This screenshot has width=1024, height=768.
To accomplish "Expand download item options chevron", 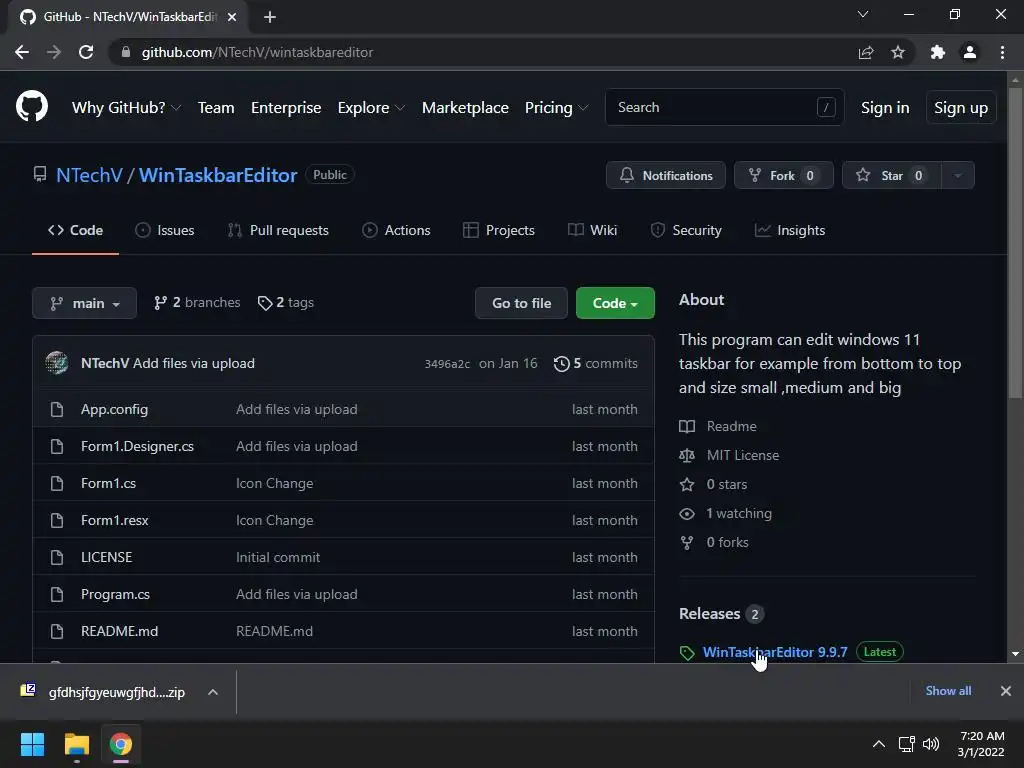I will click(x=213, y=692).
